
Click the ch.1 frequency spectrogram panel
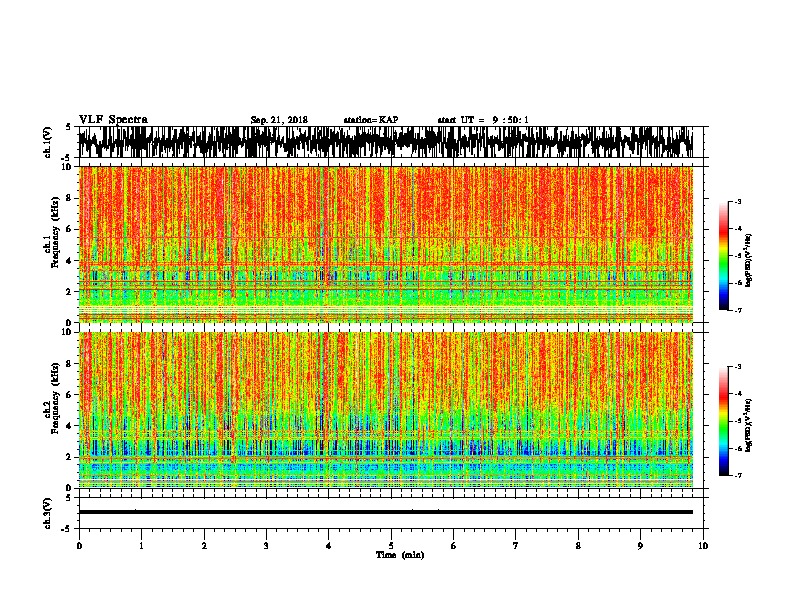point(386,244)
